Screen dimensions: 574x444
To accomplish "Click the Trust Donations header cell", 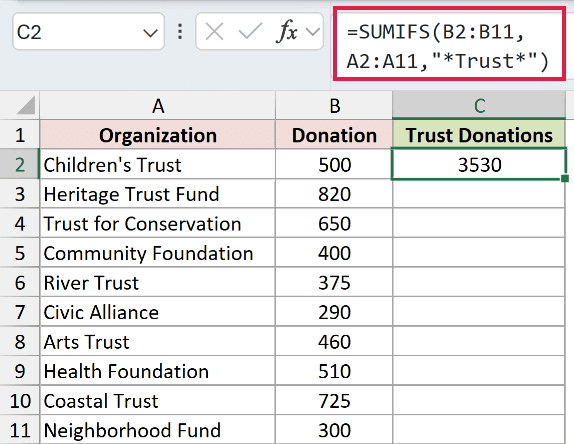I will tap(479, 135).
